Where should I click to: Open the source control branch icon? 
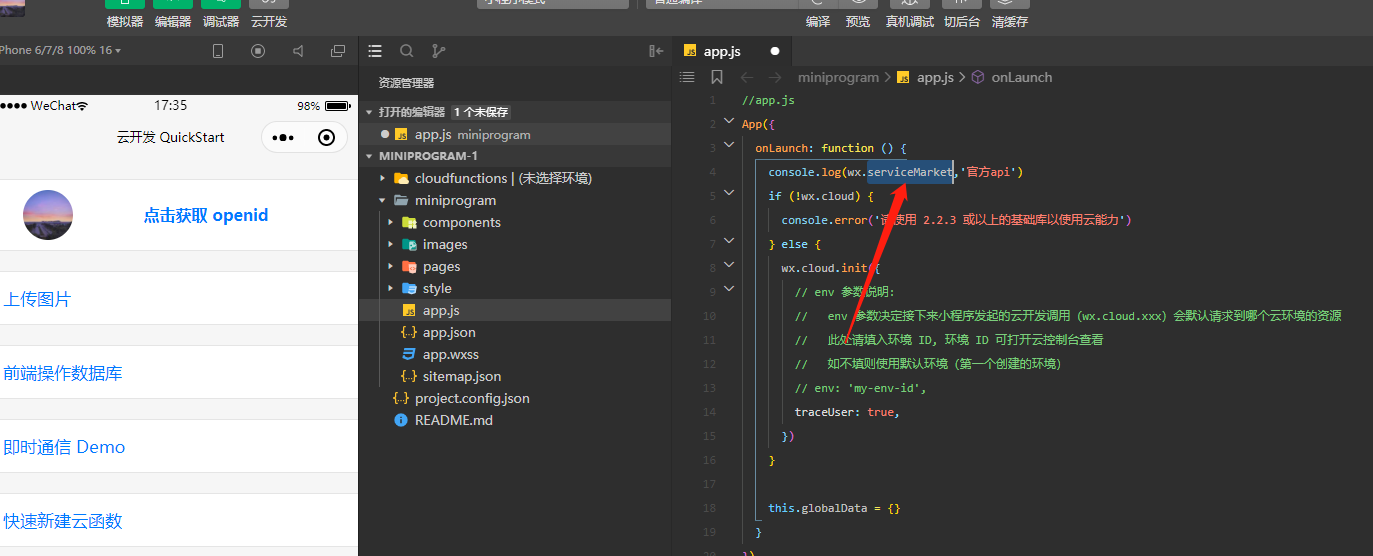click(438, 51)
